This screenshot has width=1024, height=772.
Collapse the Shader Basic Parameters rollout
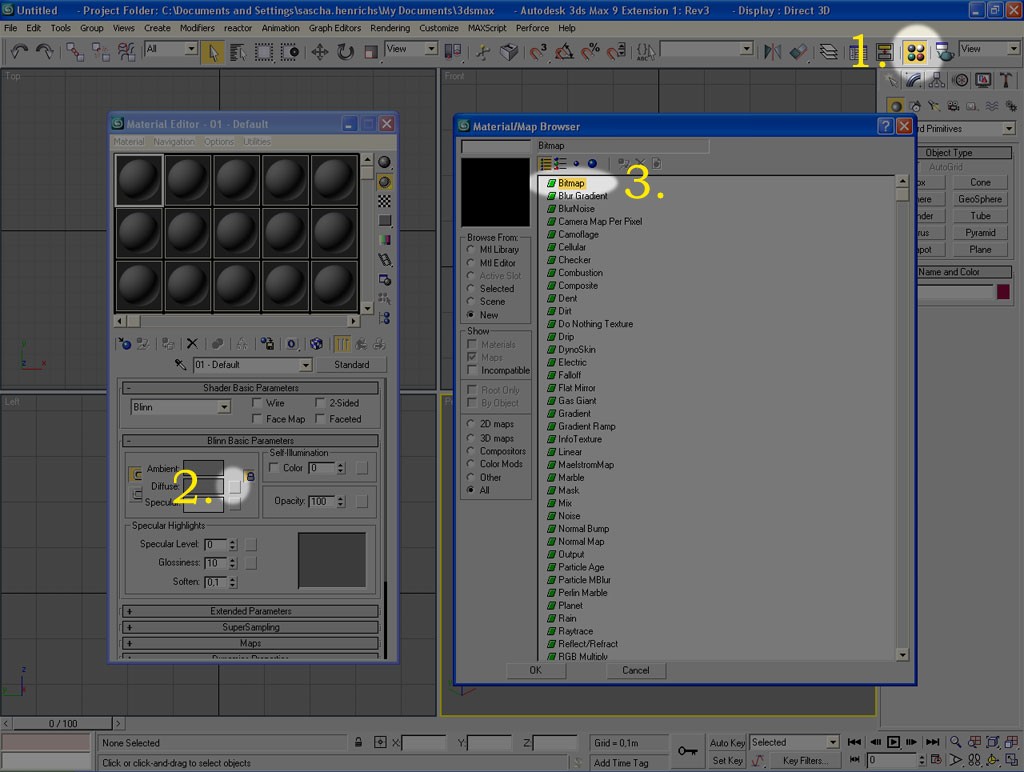click(x=251, y=388)
